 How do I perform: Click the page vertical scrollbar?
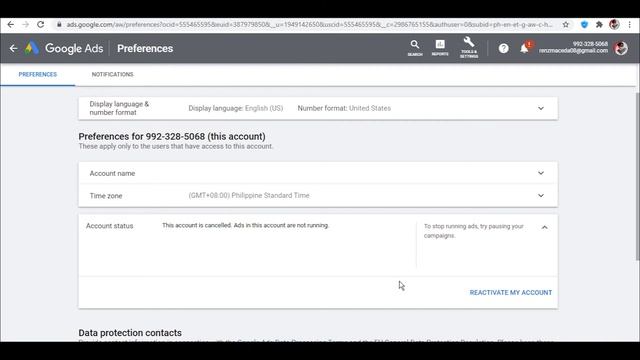[x=637, y=176]
